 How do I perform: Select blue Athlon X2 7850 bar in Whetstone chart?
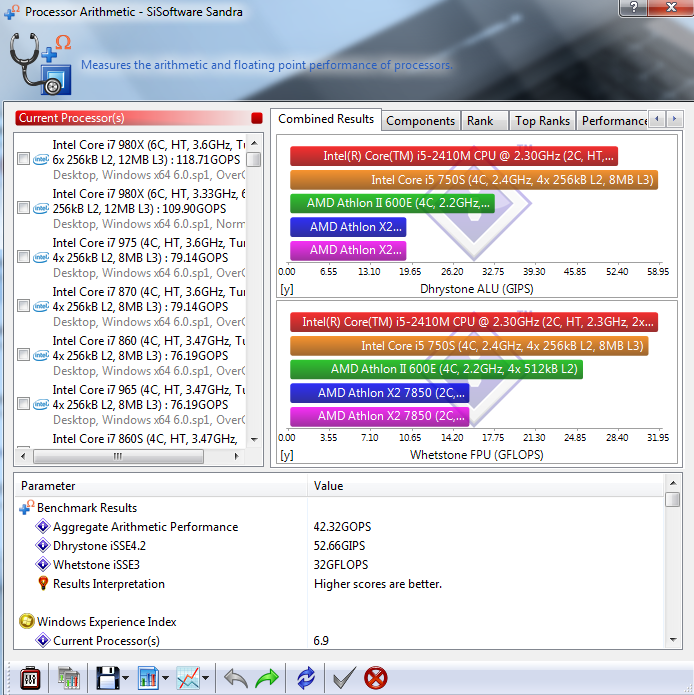[x=379, y=393]
